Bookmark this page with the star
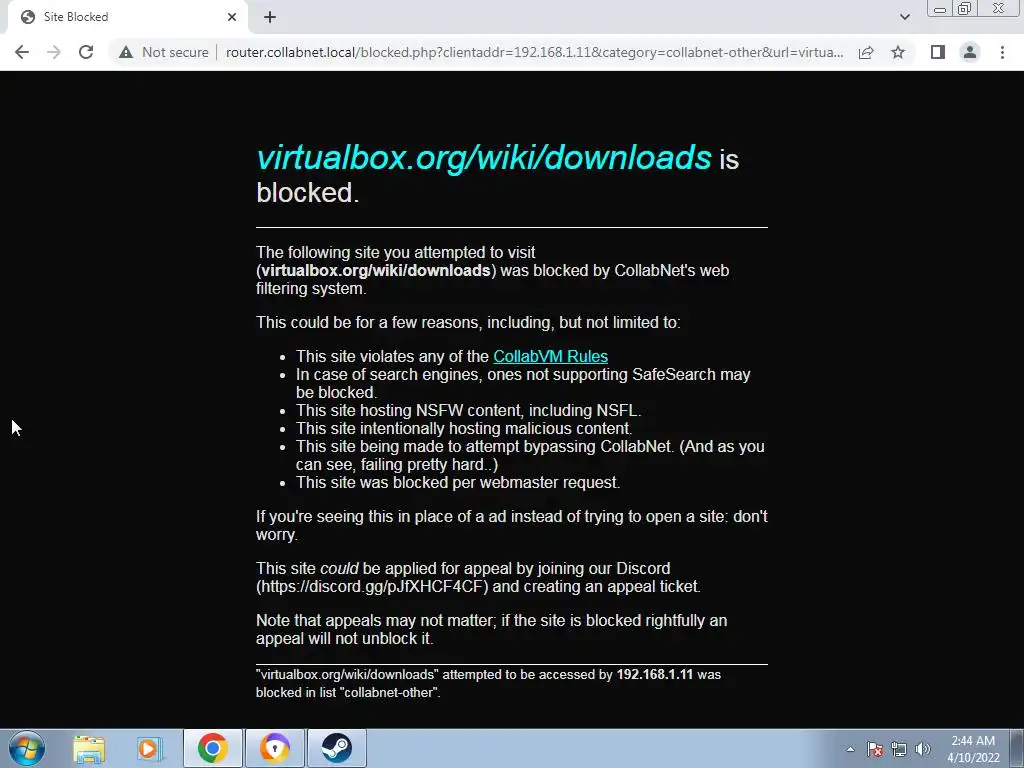 (898, 52)
